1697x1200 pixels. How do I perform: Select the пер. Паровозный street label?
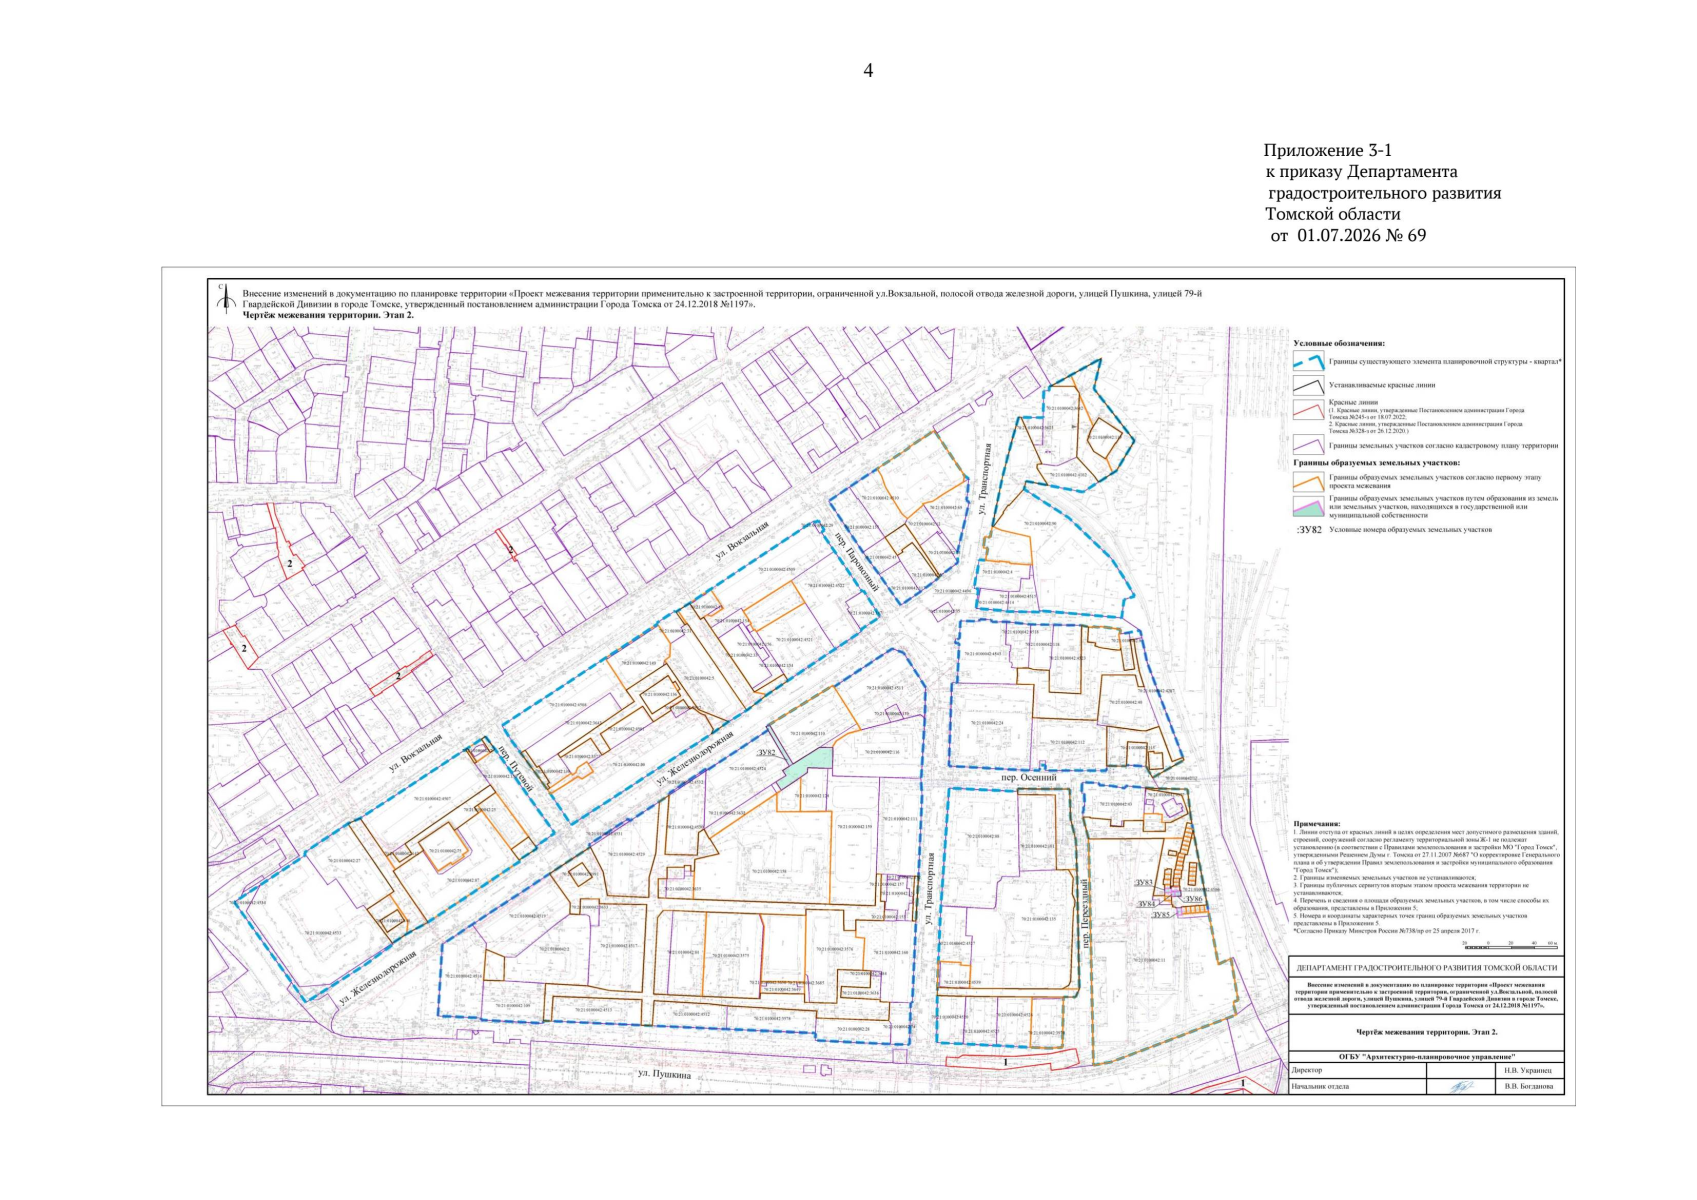click(x=857, y=562)
